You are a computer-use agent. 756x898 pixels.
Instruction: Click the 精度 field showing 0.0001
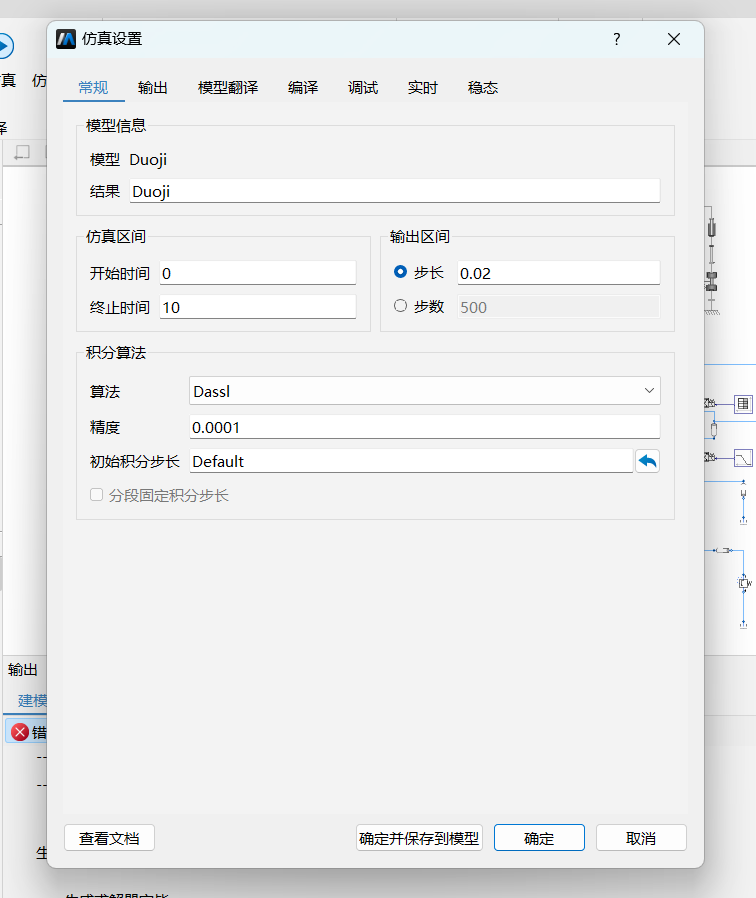425,427
